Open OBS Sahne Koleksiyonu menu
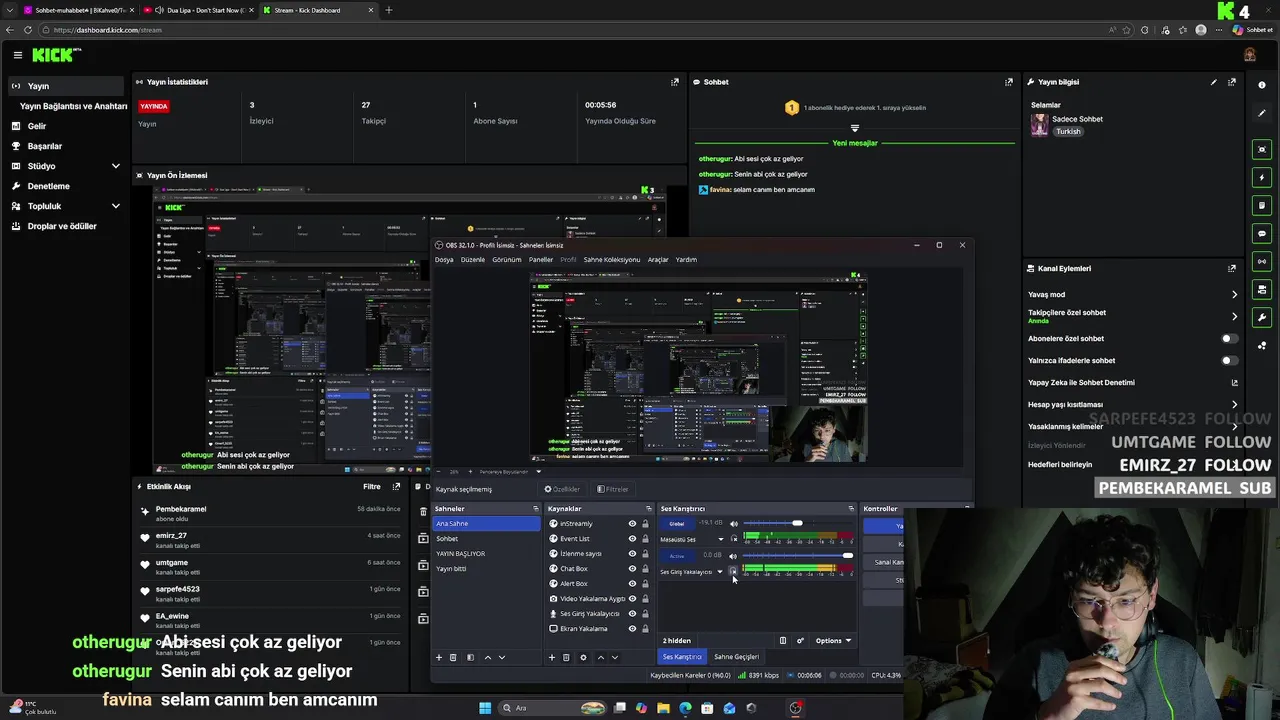The width and height of the screenshot is (1280, 720). coord(612,260)
